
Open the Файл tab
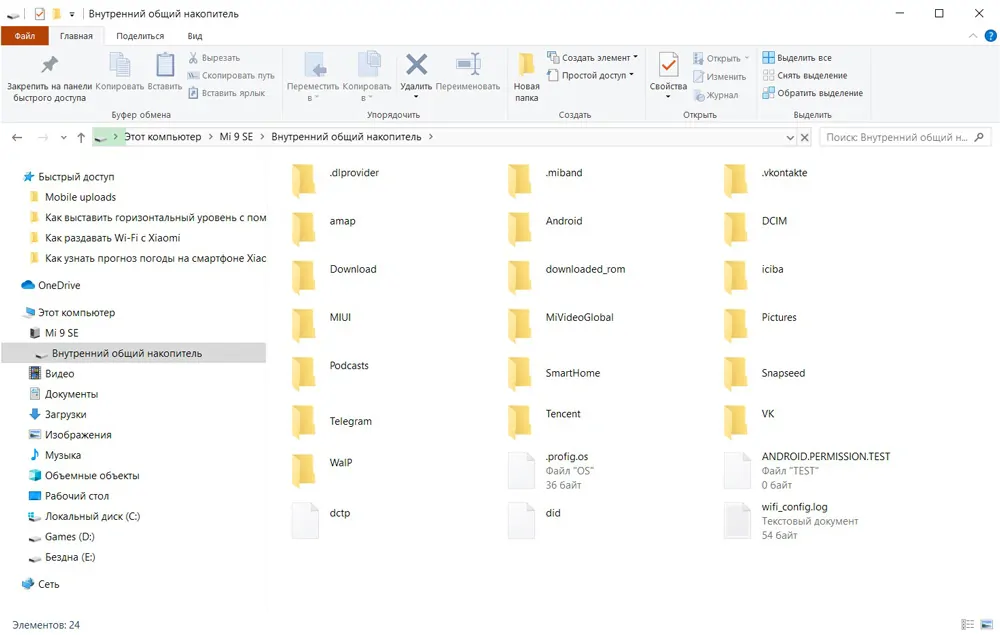pos(25,36)
